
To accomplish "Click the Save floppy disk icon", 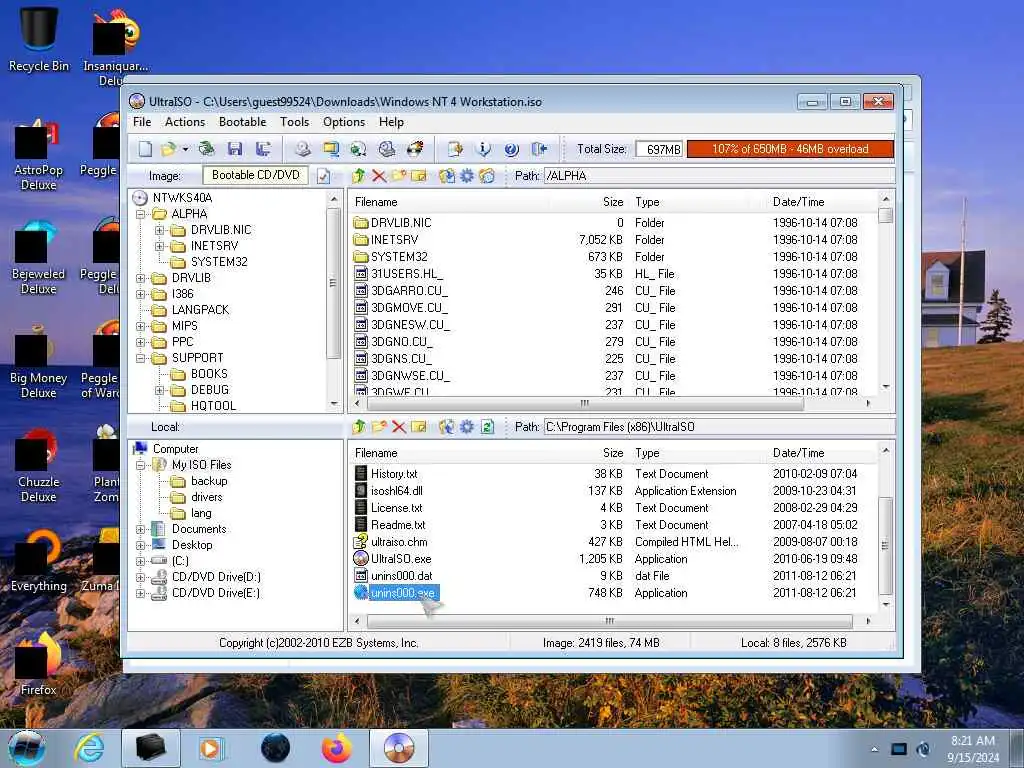I will [x=234, y=149].
